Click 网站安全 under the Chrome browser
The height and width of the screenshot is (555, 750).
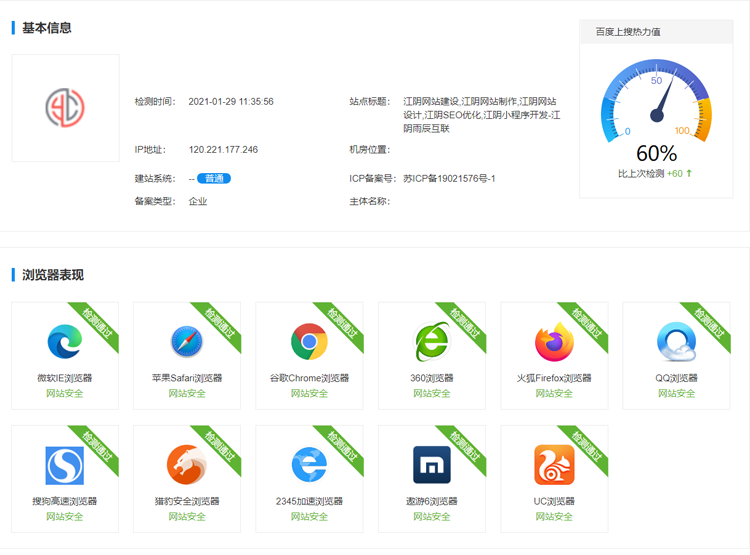pyautogui.click(x=309, y=394)
